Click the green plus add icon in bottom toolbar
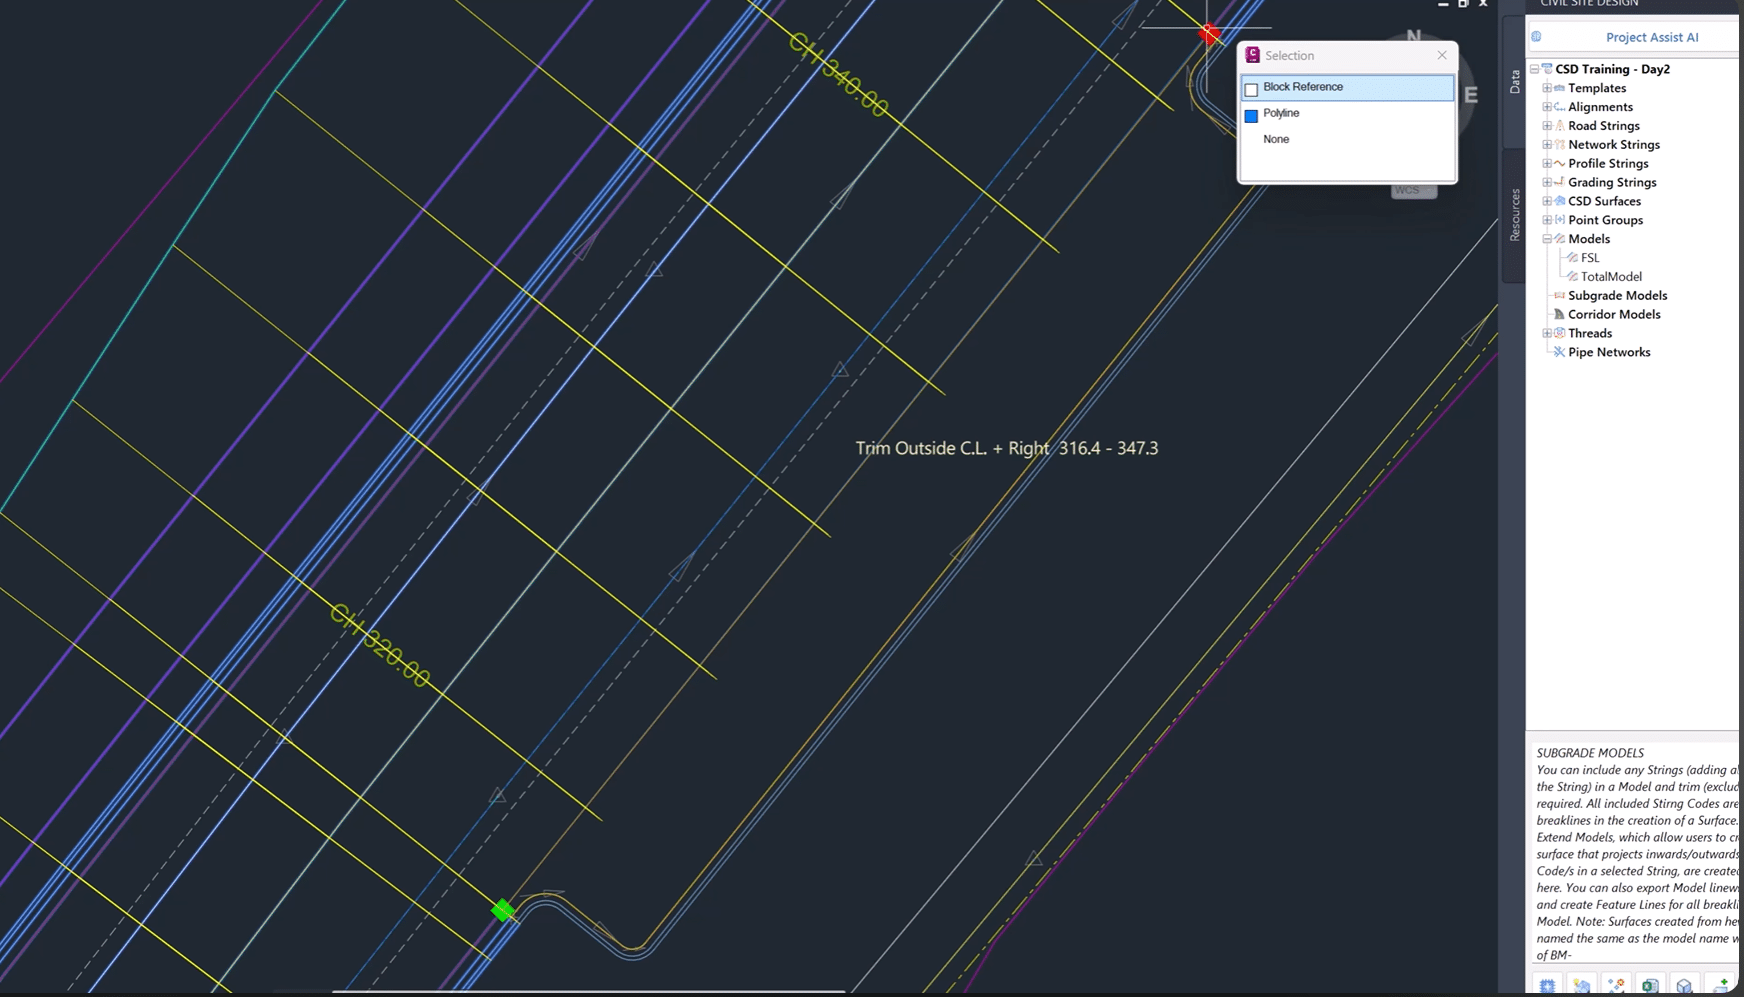The image size is (1744, 997). click(1720, 986)
